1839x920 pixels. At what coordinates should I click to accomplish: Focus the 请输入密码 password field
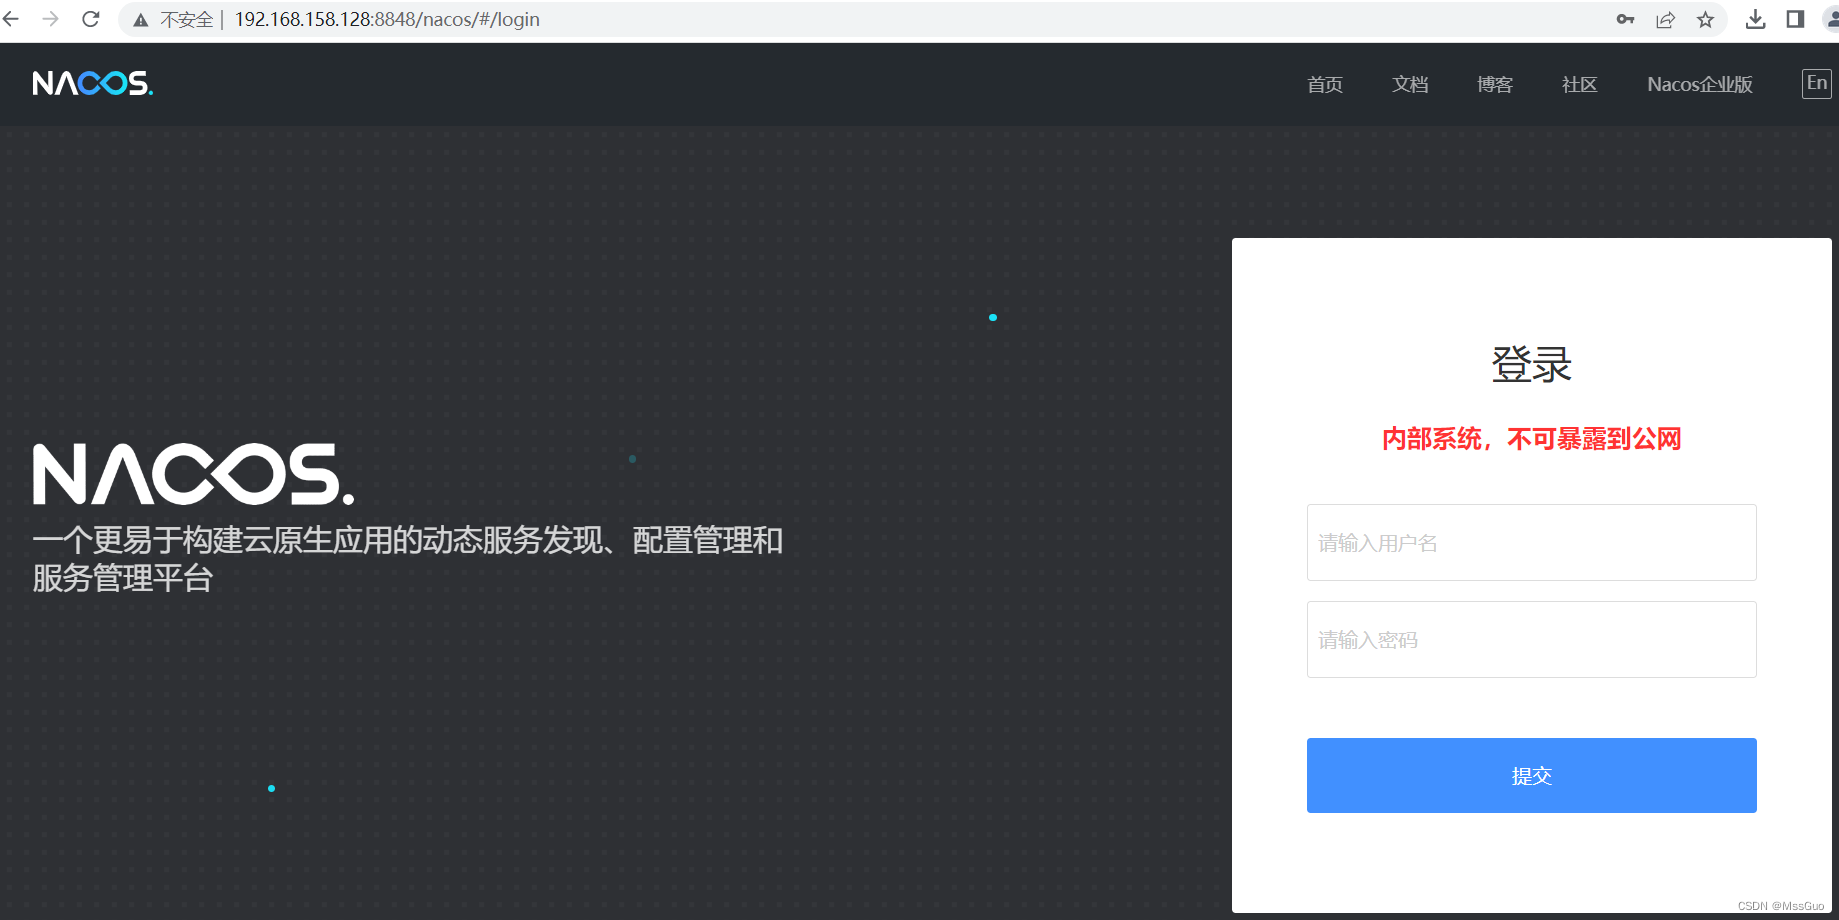(1531, 639)
